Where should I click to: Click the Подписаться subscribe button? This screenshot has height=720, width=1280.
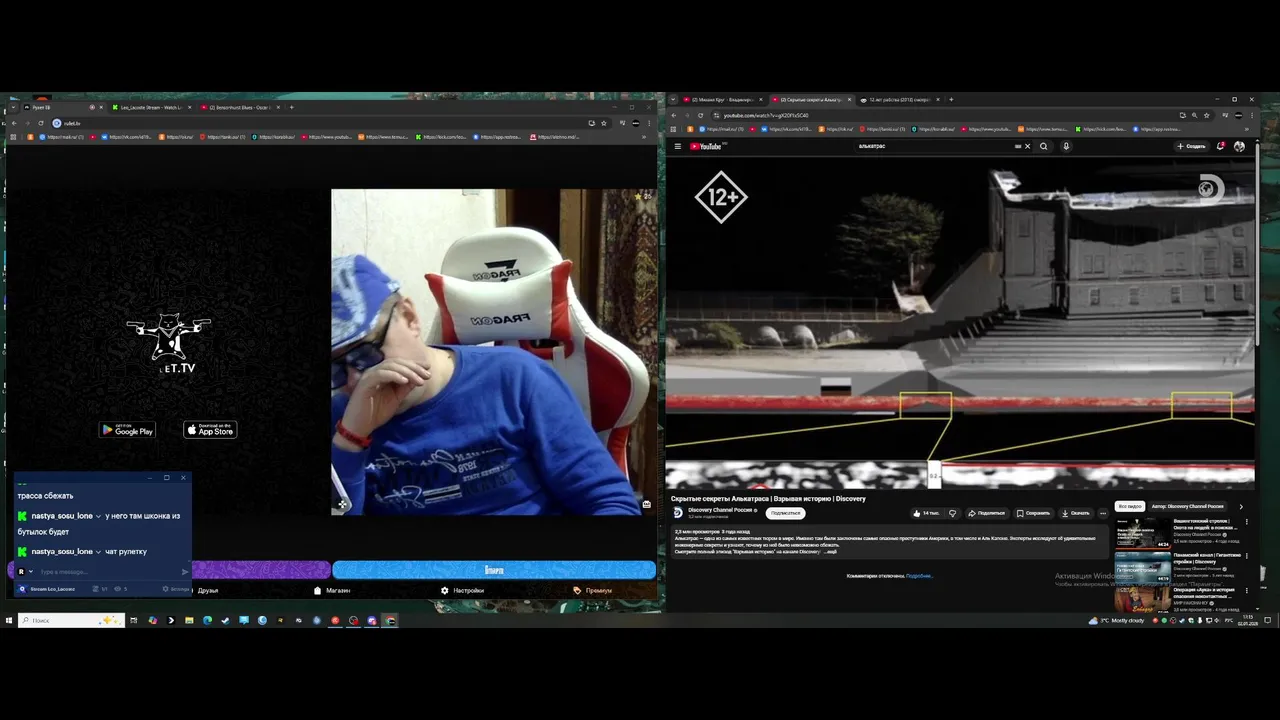785,513
